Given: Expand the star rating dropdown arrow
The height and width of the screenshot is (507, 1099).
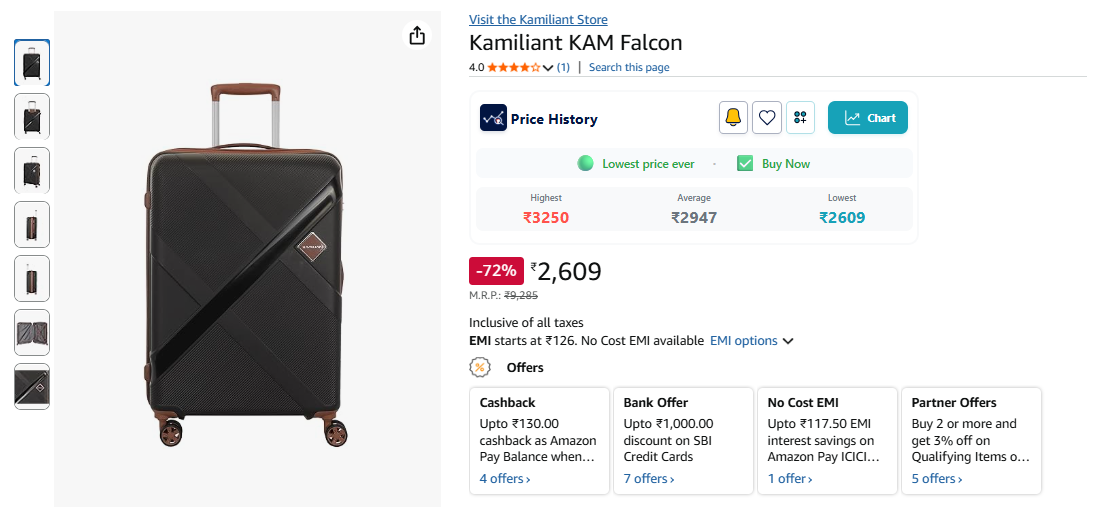Looking at the screenshot, I should tap(548, 68).
